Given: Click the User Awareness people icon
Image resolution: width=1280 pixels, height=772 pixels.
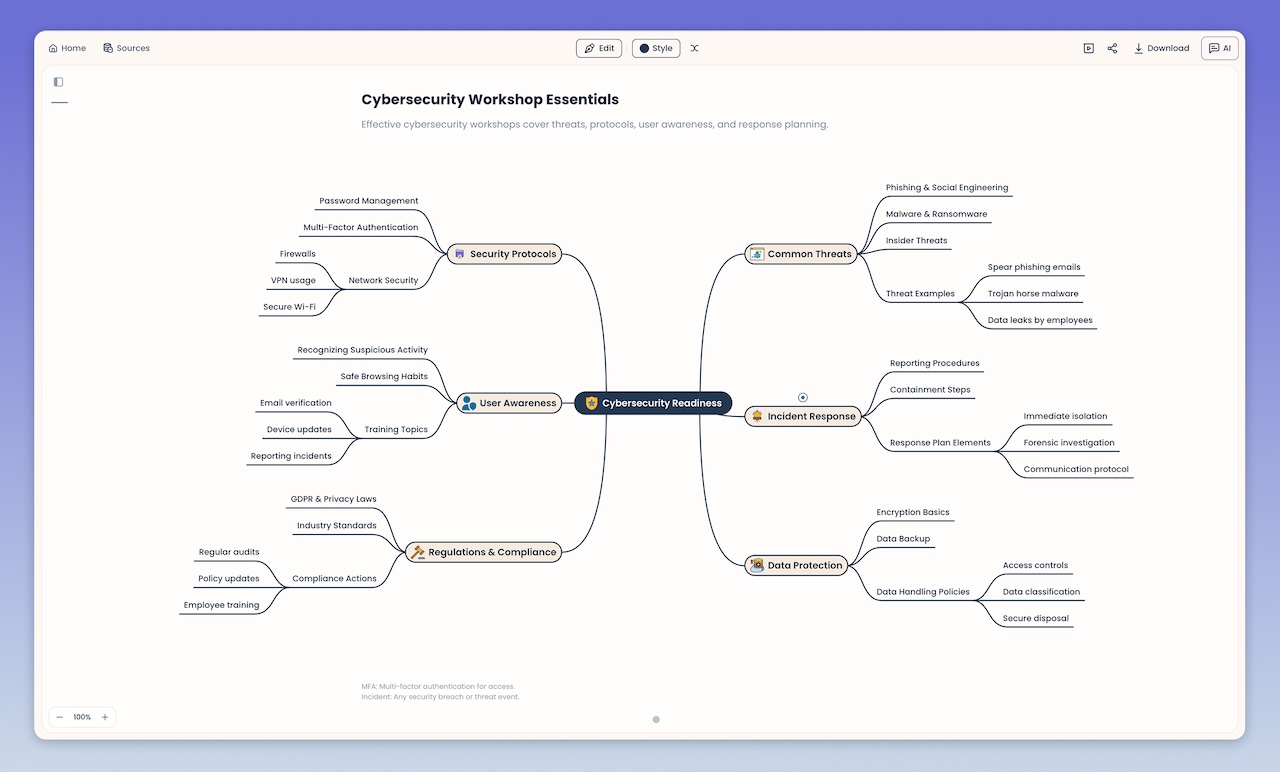Looking at the screenshot, I should tap(468, 403).
